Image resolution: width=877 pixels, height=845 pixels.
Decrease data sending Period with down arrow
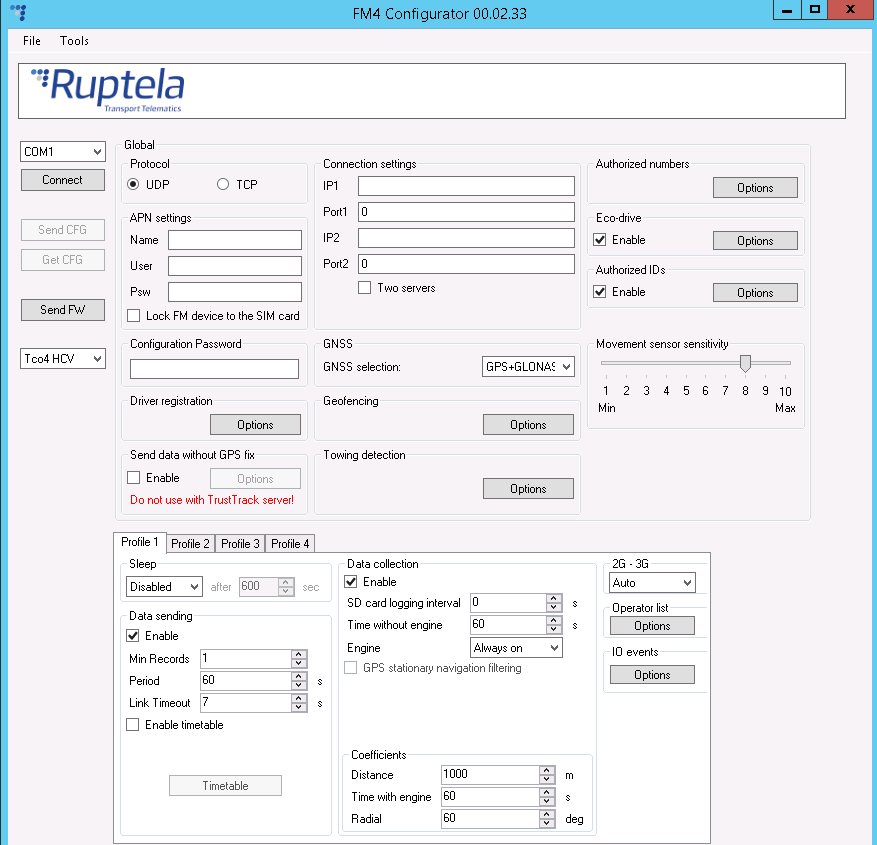(299, 686)
